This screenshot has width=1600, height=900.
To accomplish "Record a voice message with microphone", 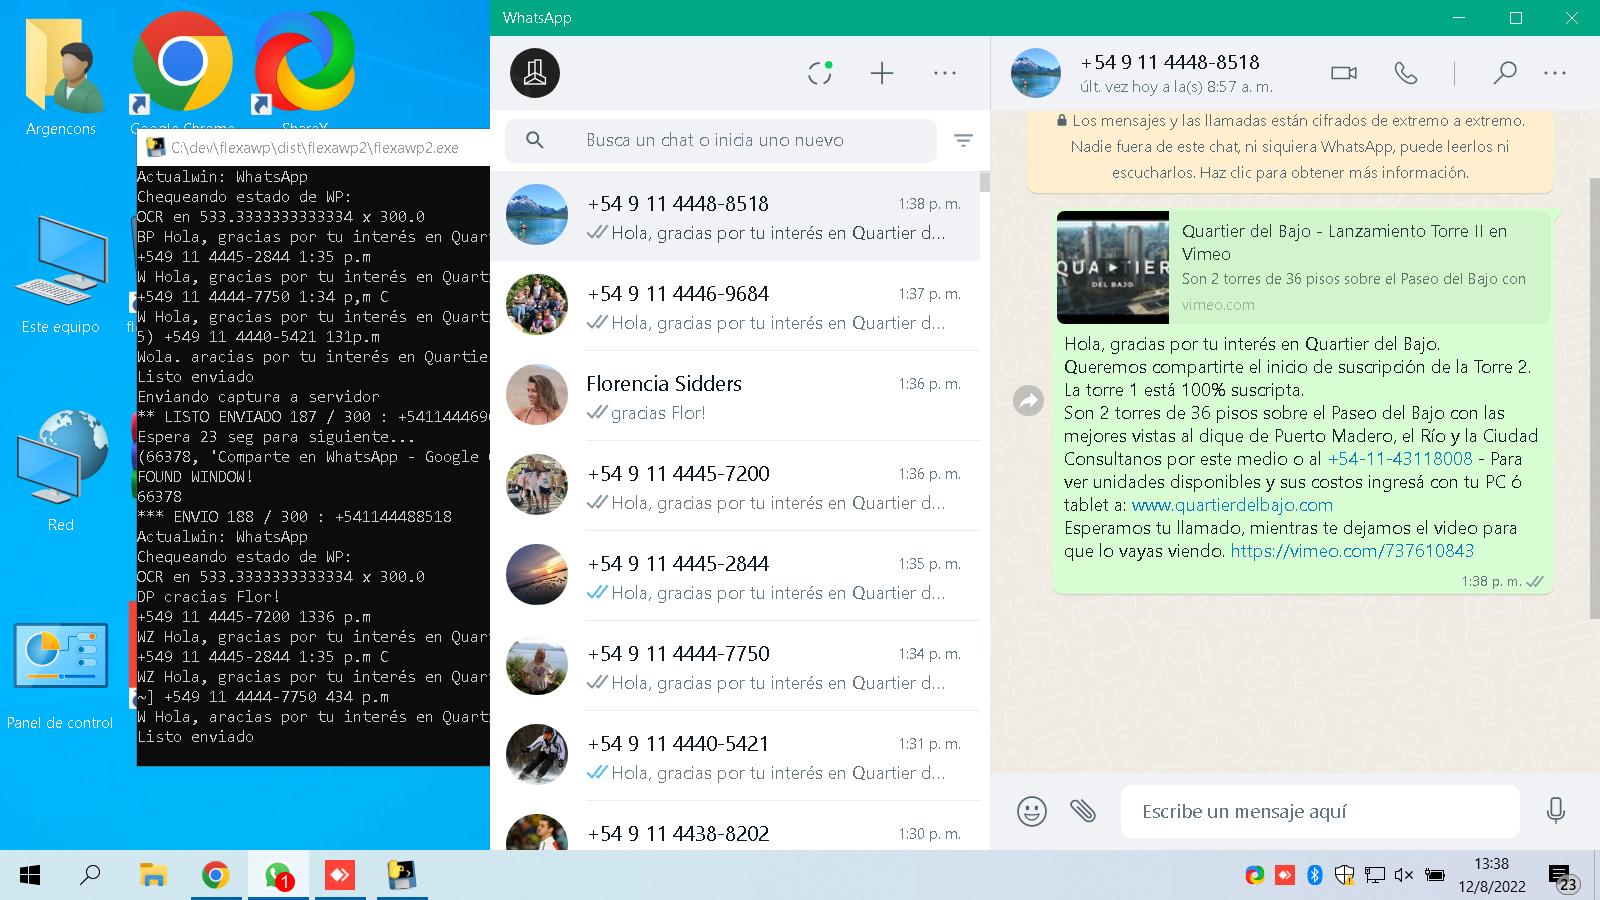I will click(x=1555, y=811).
